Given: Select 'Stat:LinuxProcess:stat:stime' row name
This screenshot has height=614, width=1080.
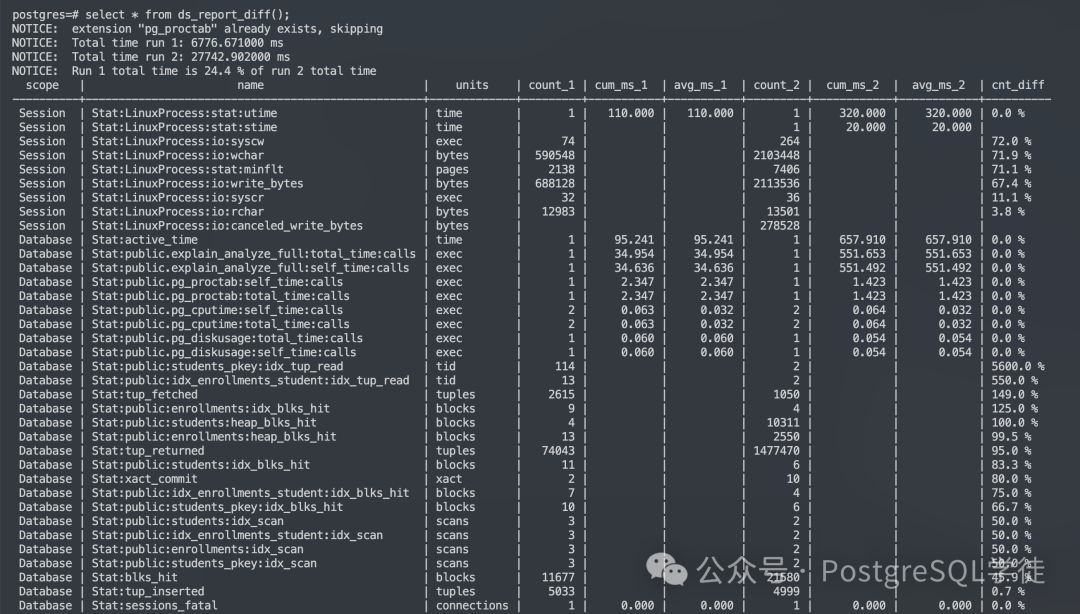Looking at the screenshot, I should pos(185,127).
